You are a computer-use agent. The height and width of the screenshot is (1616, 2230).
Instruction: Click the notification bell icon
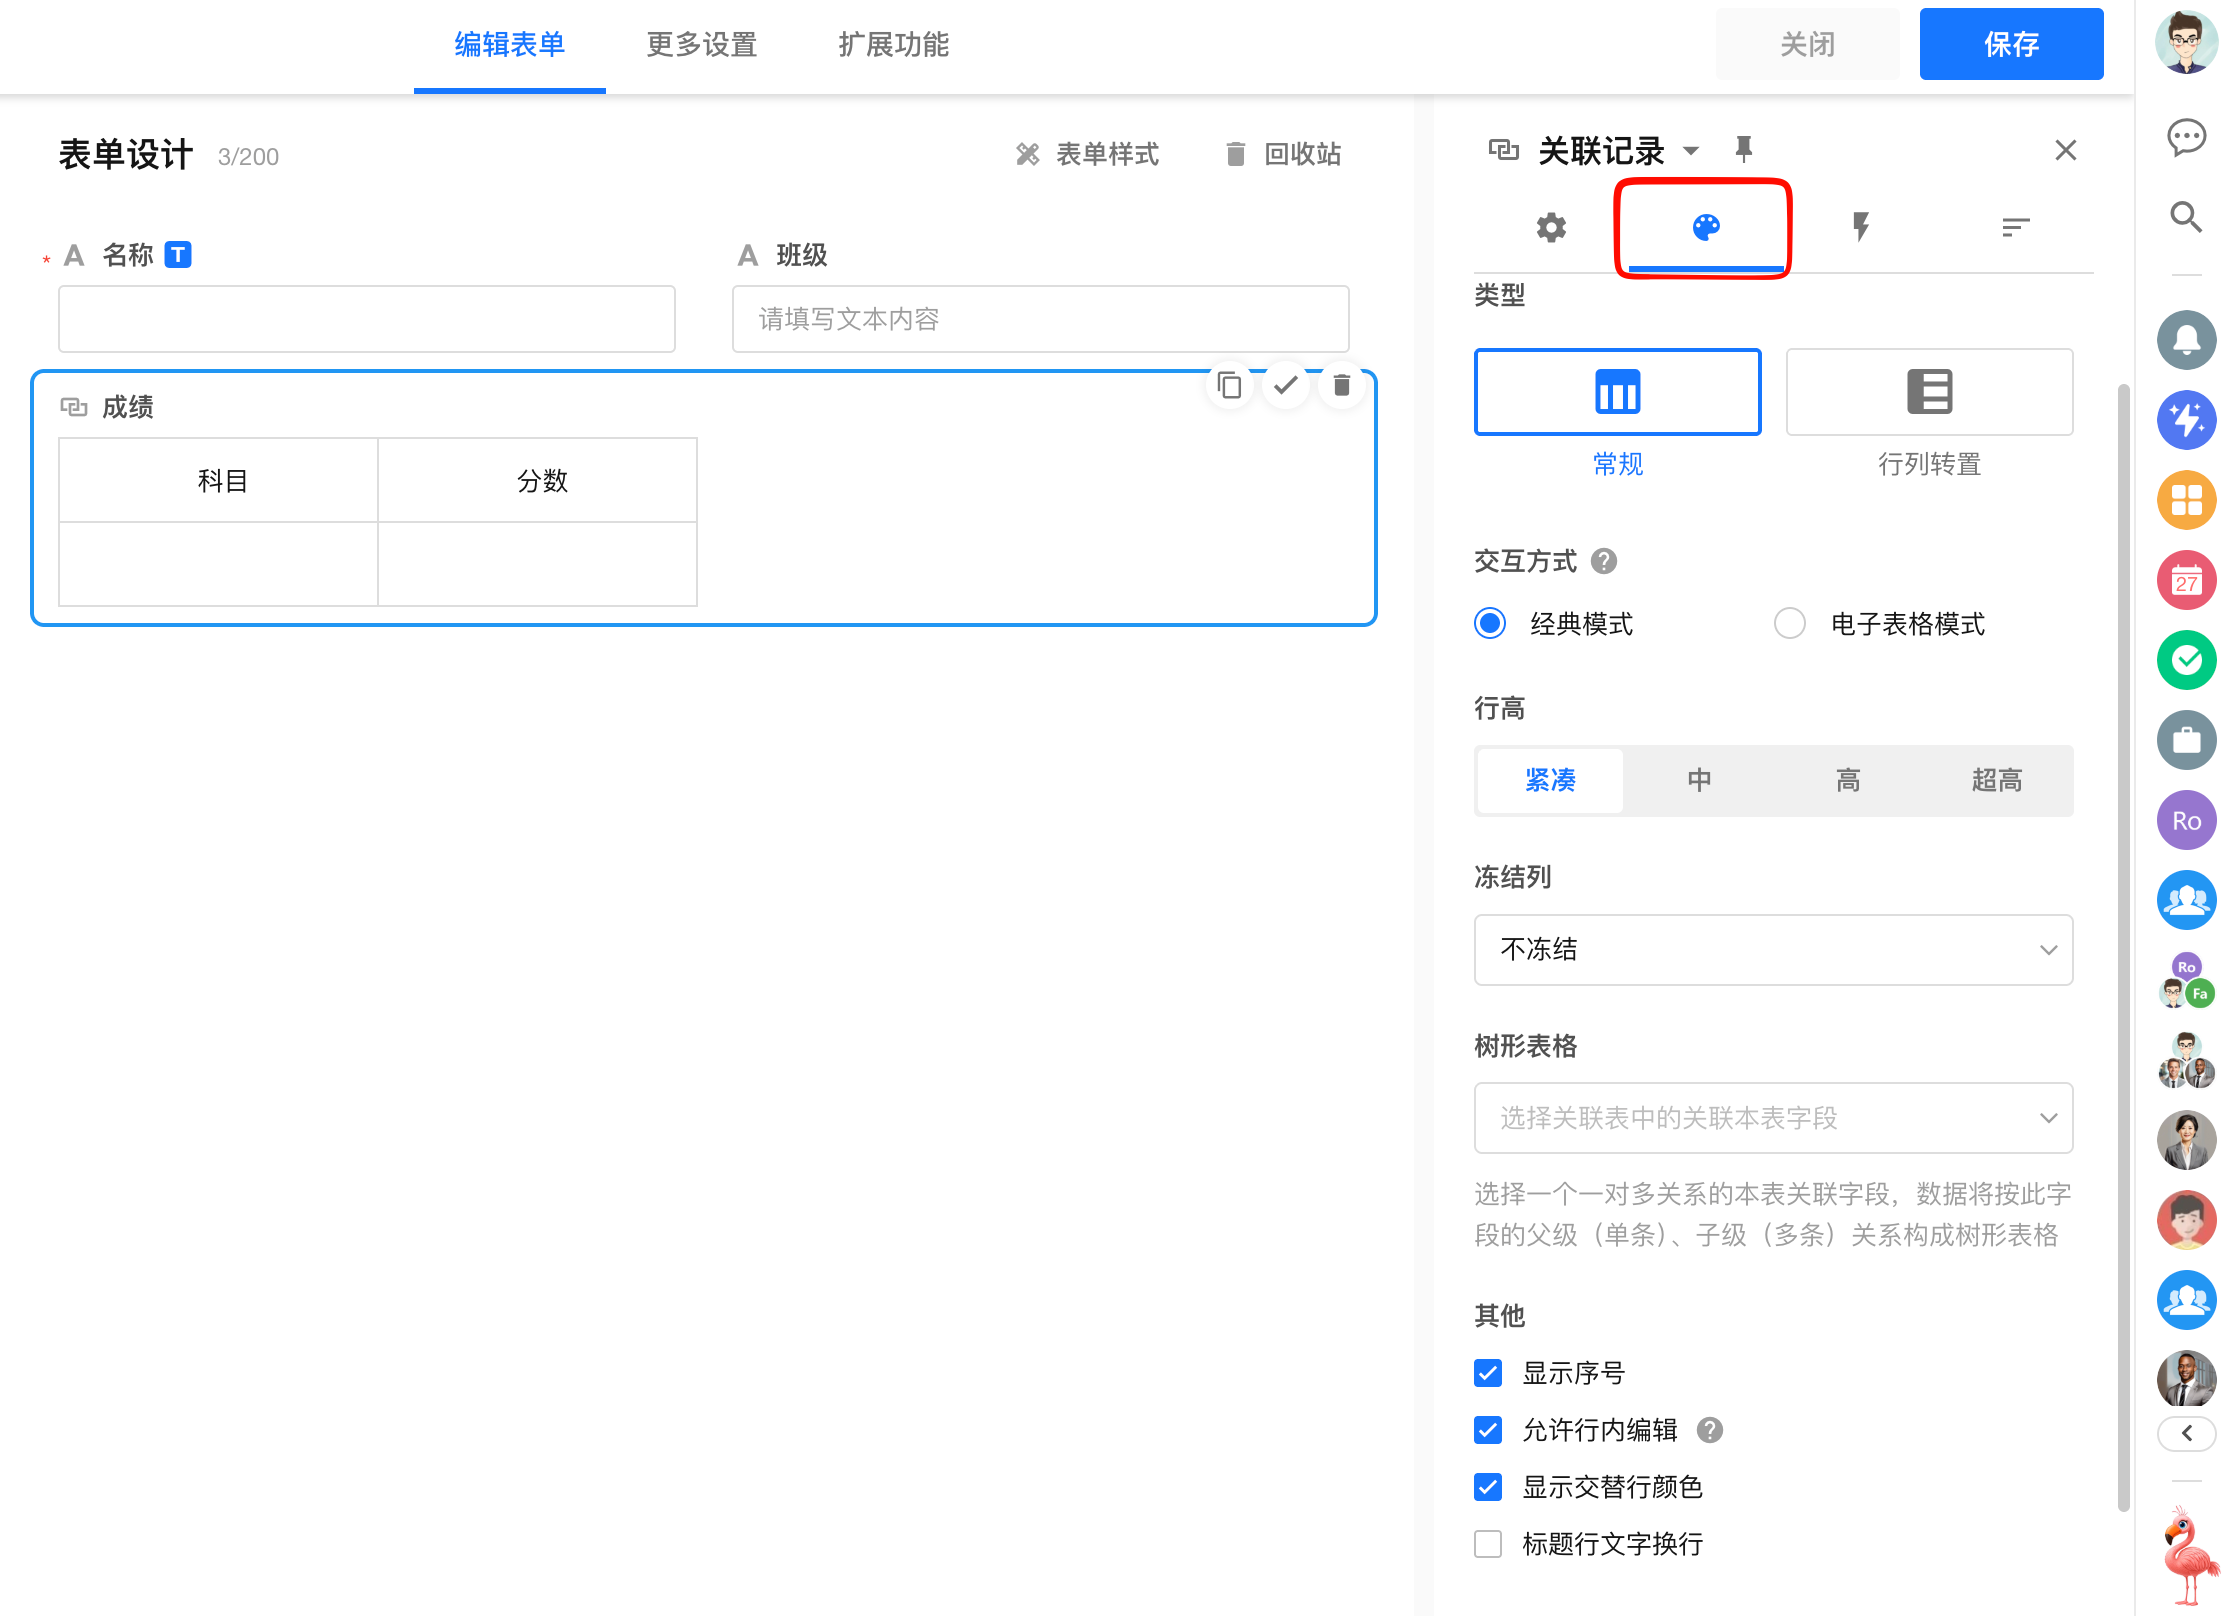point(2186,340)
